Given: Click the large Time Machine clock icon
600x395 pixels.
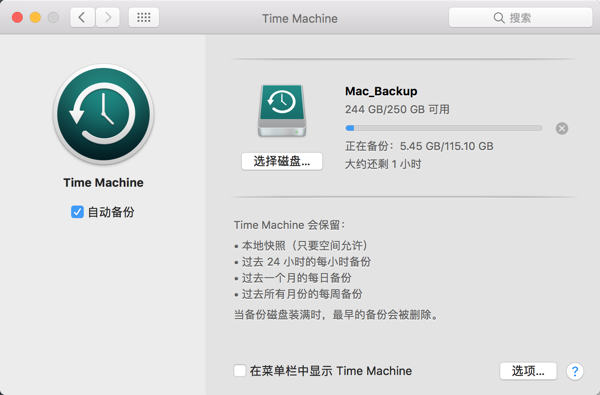Looking at the screenshot, I should pos(103,114).
